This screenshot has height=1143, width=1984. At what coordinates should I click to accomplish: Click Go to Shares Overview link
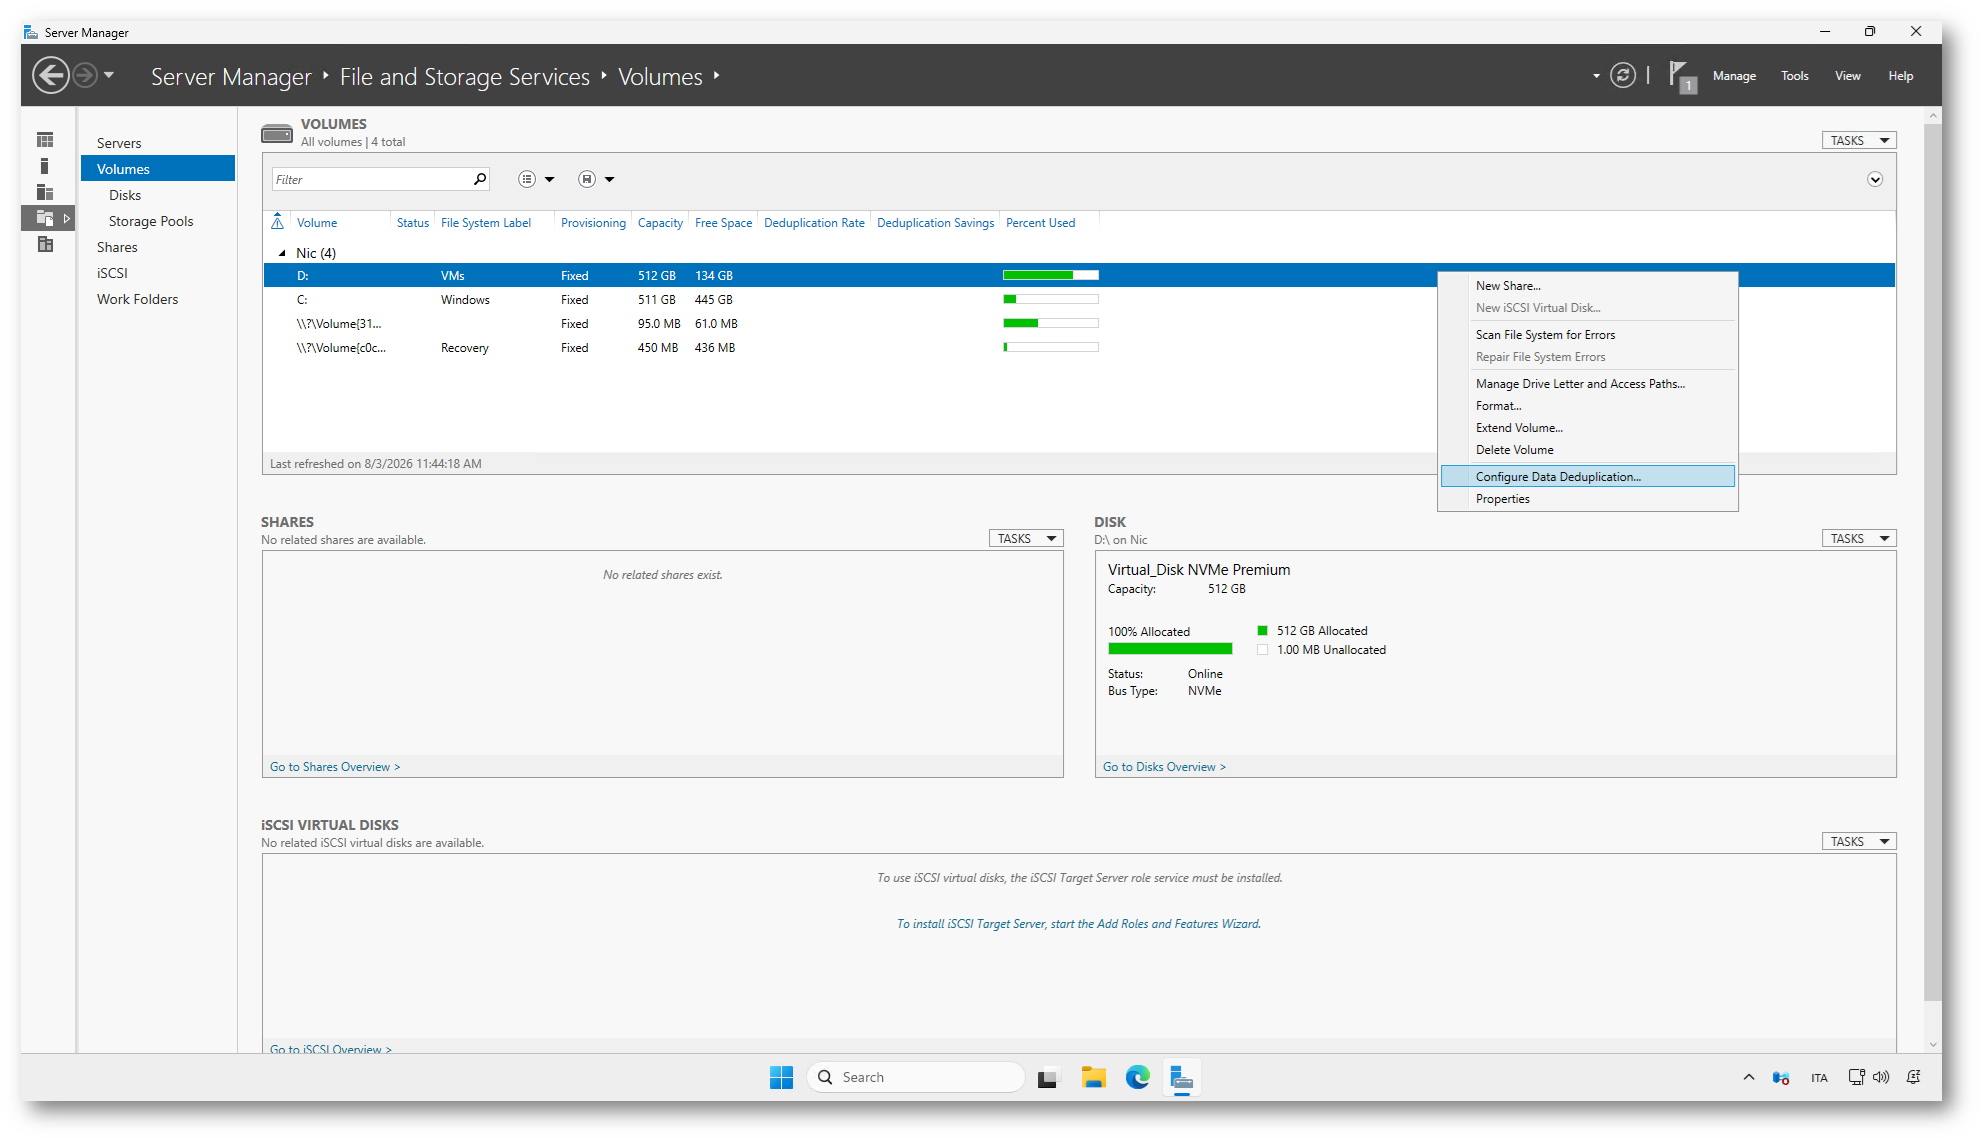(x=335, y=767)
